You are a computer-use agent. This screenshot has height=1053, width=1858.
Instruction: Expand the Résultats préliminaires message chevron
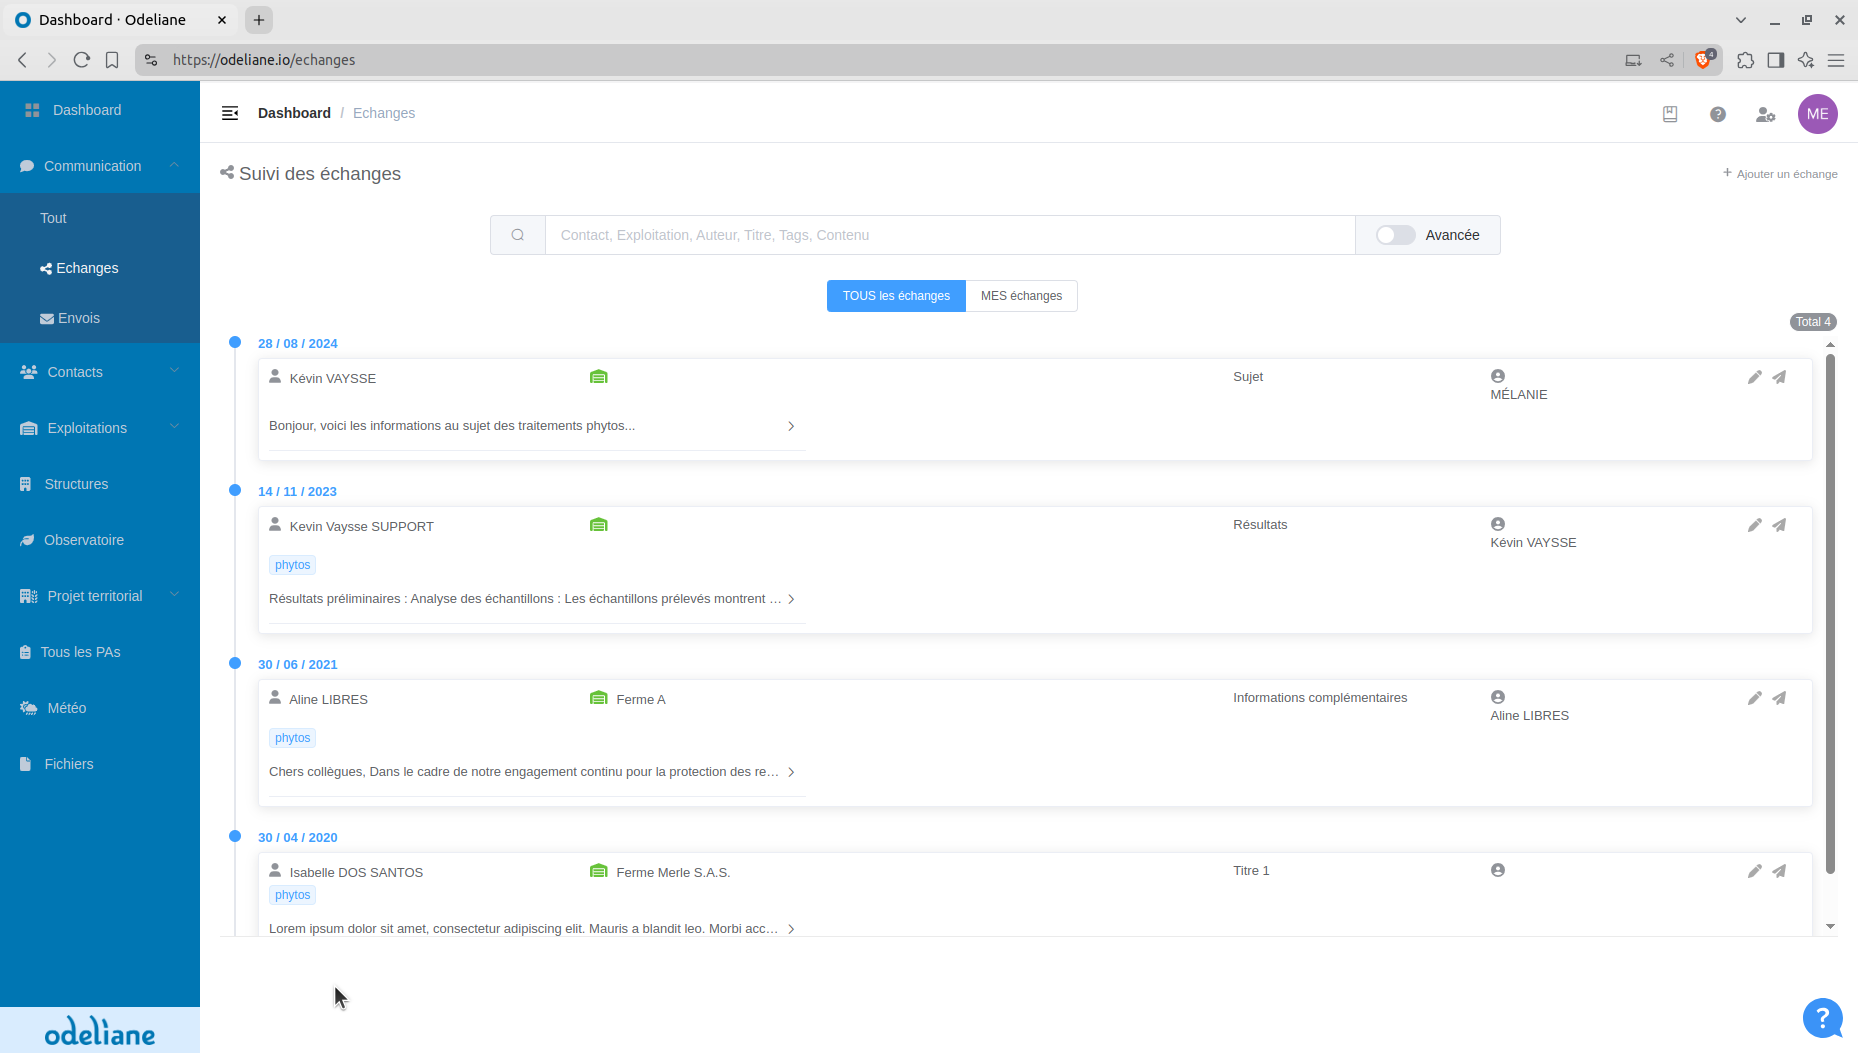click(791, 599)
